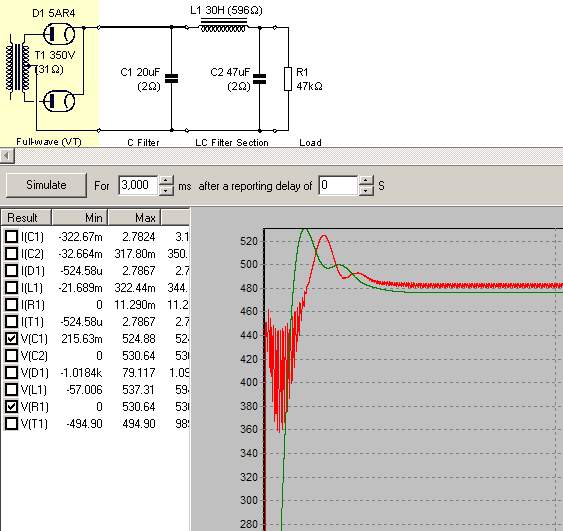The height and width of the screenshot is (531, 563).
Task: Select the C2 47uF capacitor symbol
Action: tap(260, 79)
